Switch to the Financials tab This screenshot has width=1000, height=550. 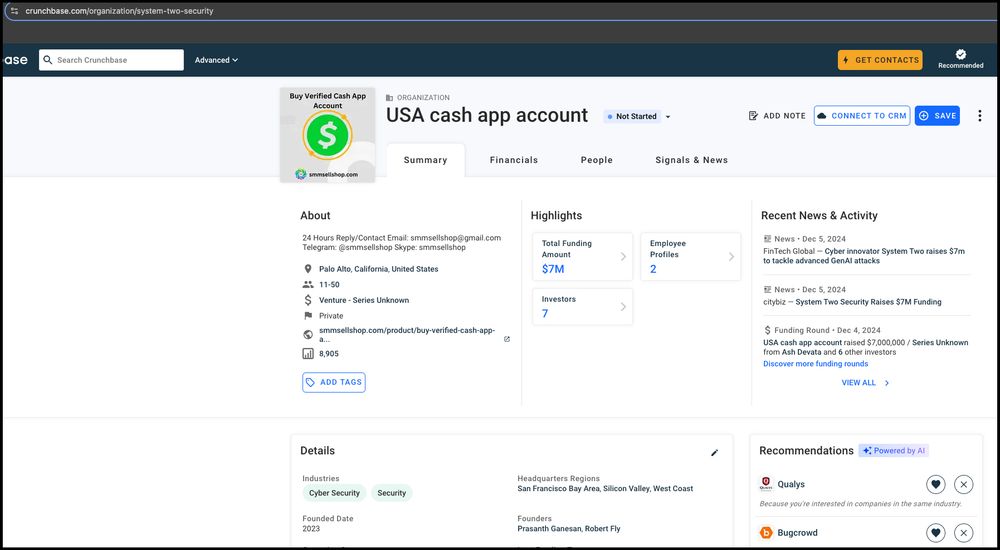point(514,160)
